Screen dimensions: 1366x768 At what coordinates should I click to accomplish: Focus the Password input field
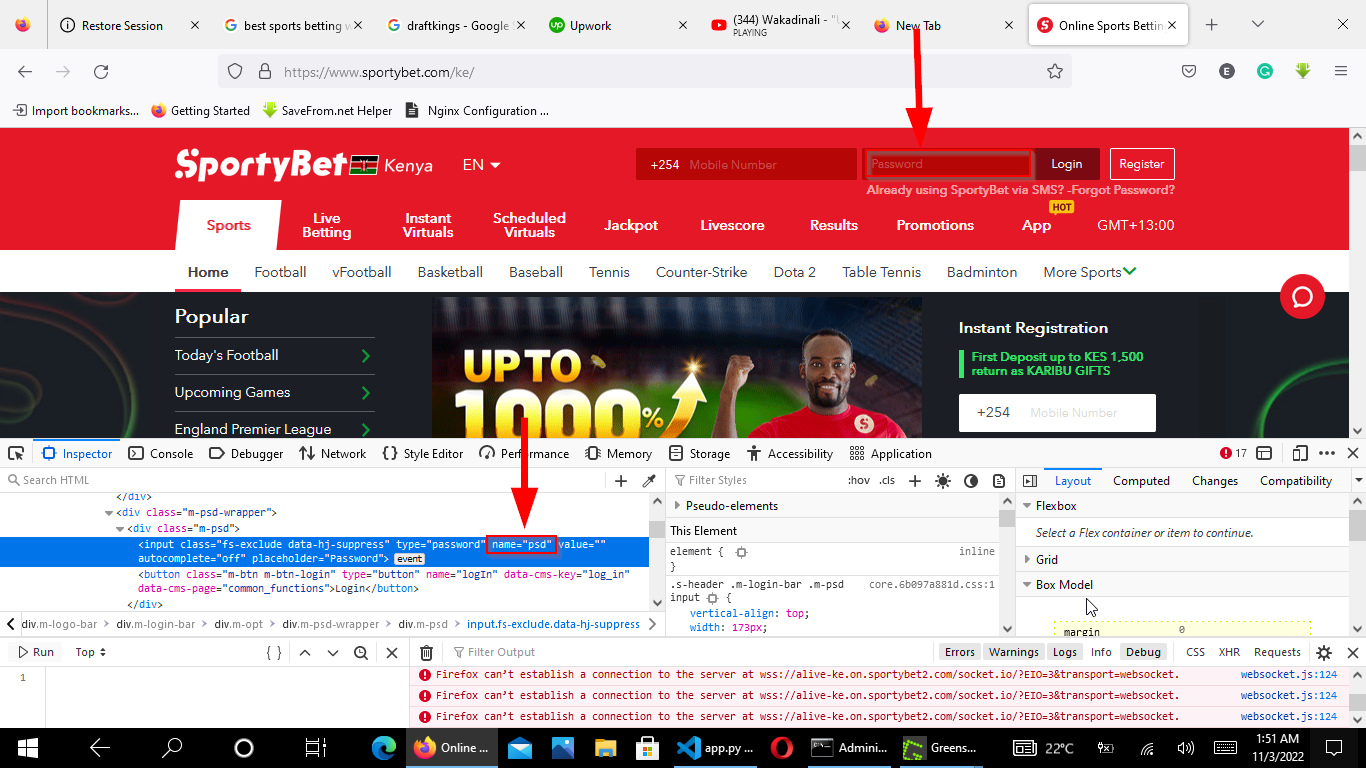point(949,164)
